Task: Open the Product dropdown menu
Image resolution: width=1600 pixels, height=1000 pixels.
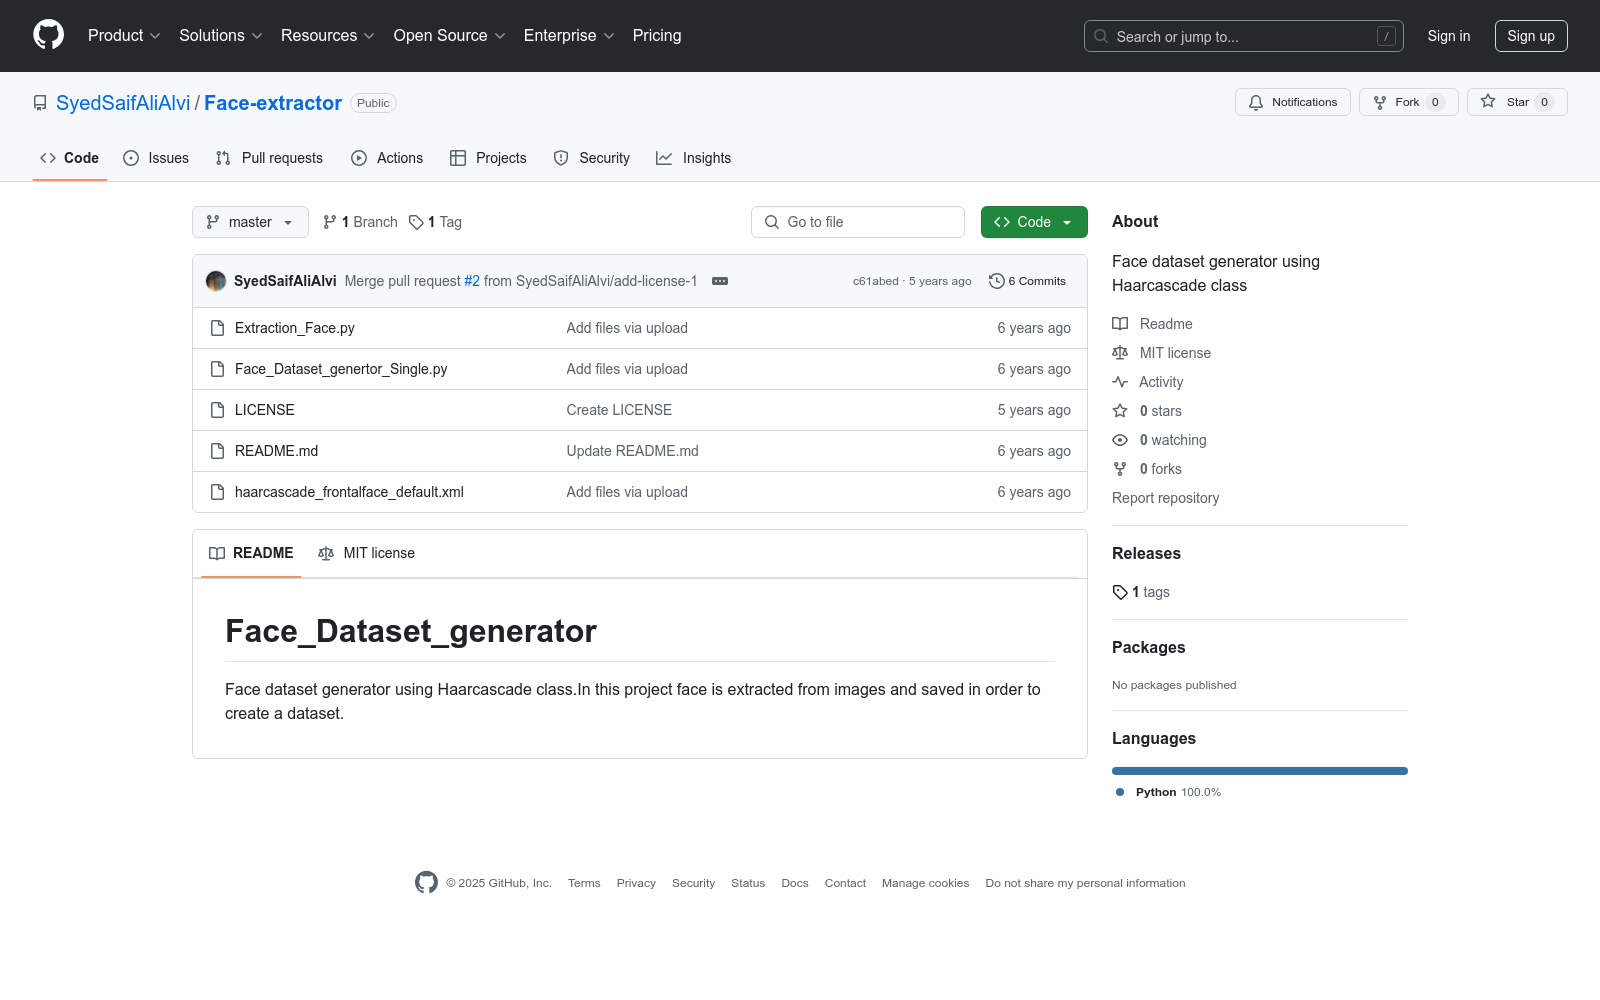Action: click(124, 36)
